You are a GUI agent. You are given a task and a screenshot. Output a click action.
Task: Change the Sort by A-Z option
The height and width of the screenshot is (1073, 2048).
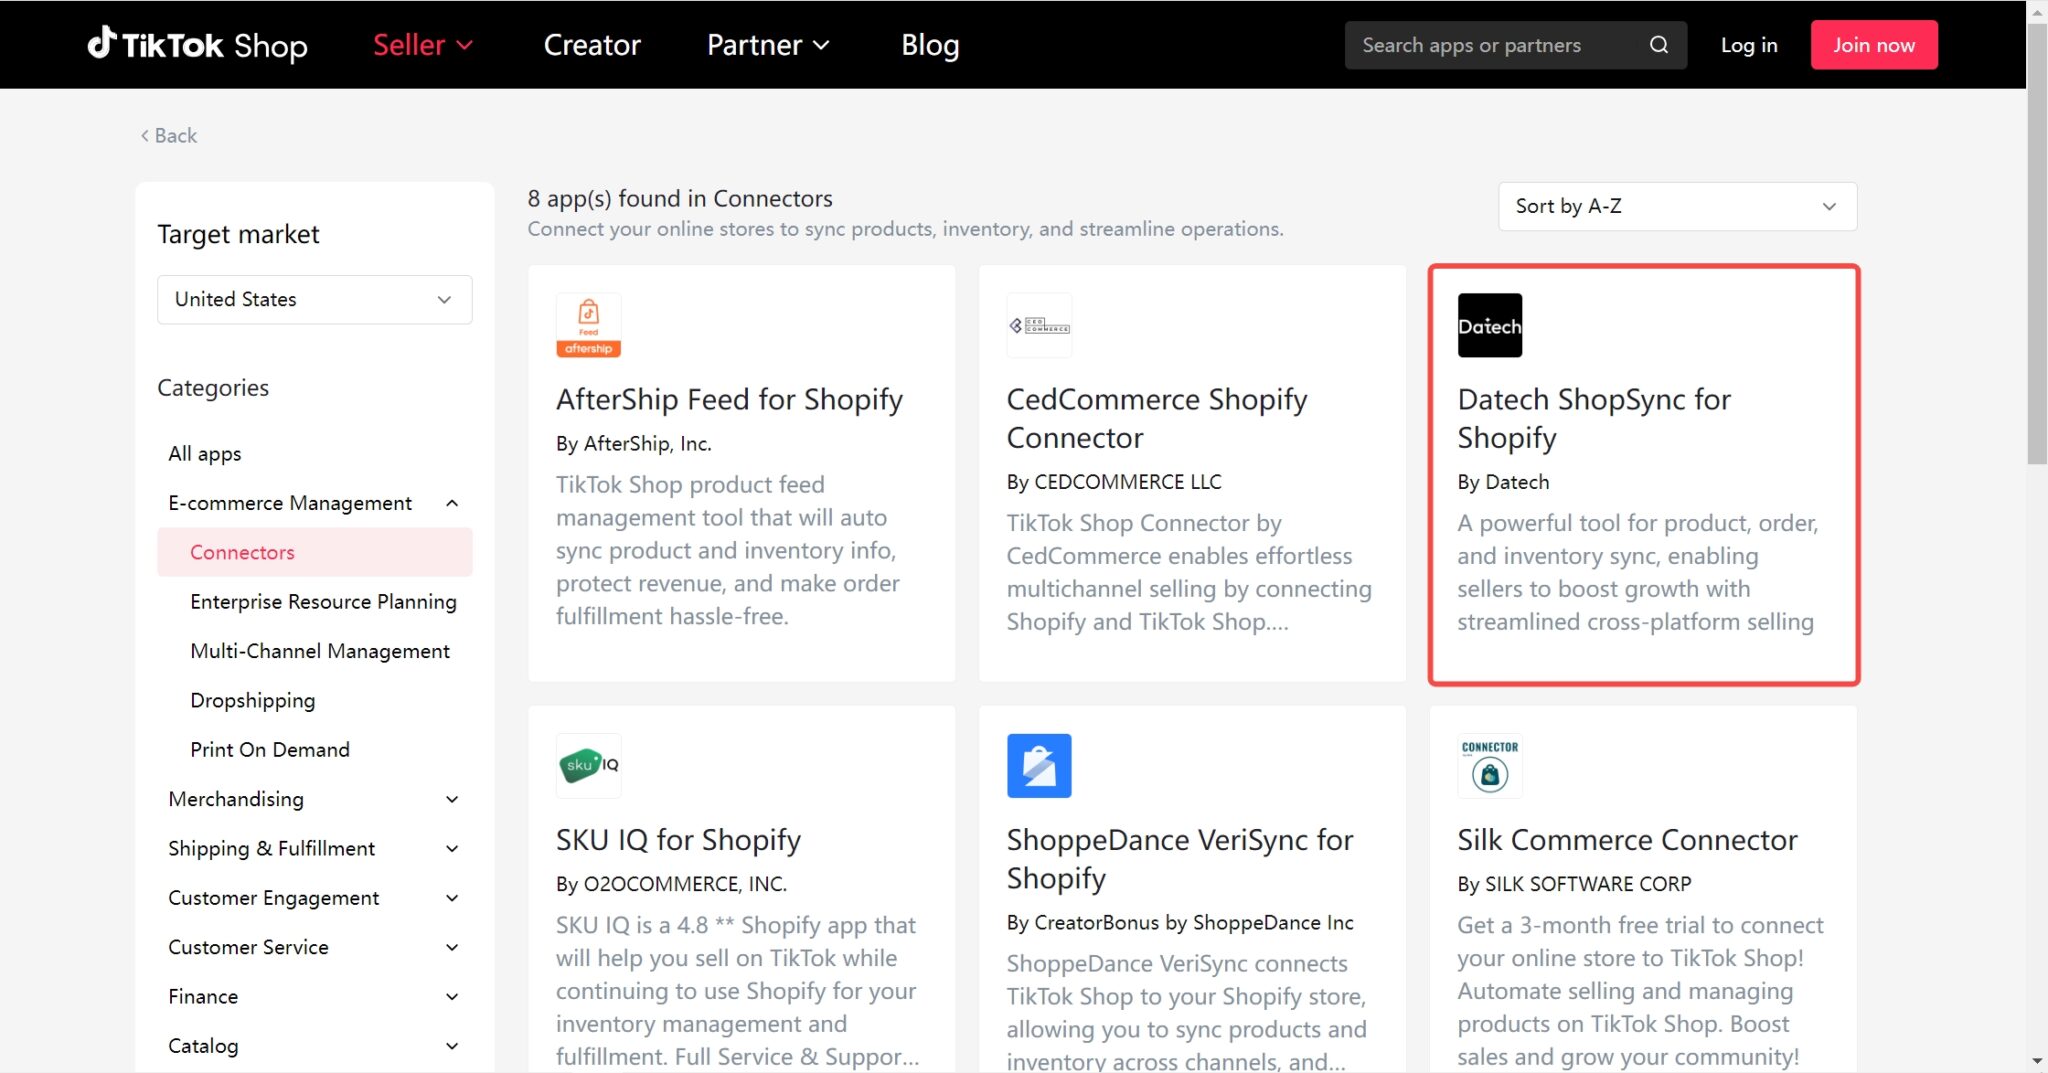point(1676,206)
